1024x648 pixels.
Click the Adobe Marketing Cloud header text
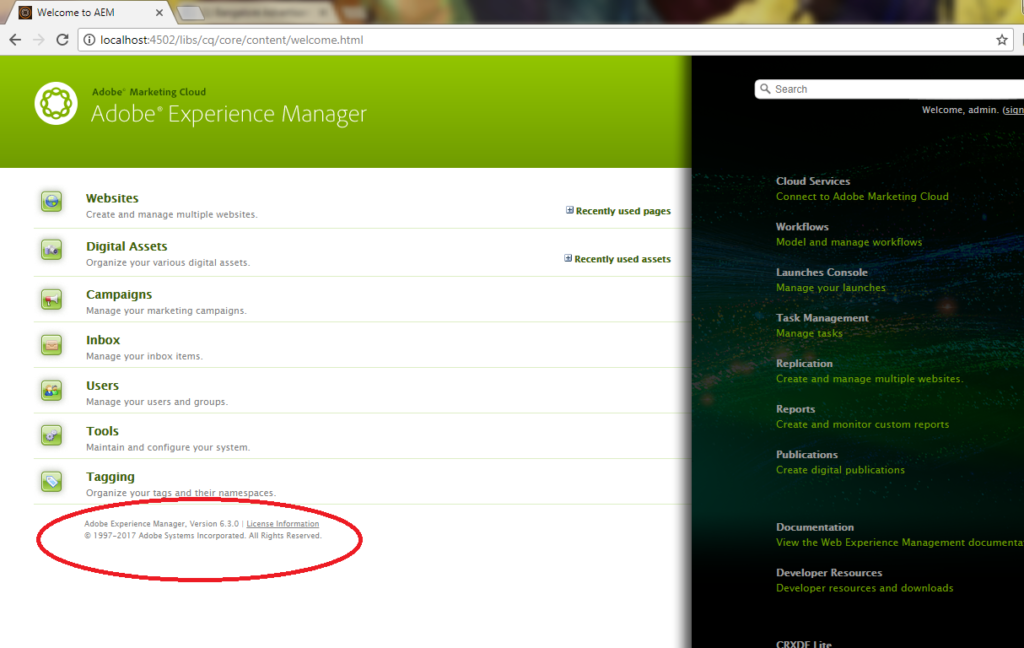click(x=149, y=92)
